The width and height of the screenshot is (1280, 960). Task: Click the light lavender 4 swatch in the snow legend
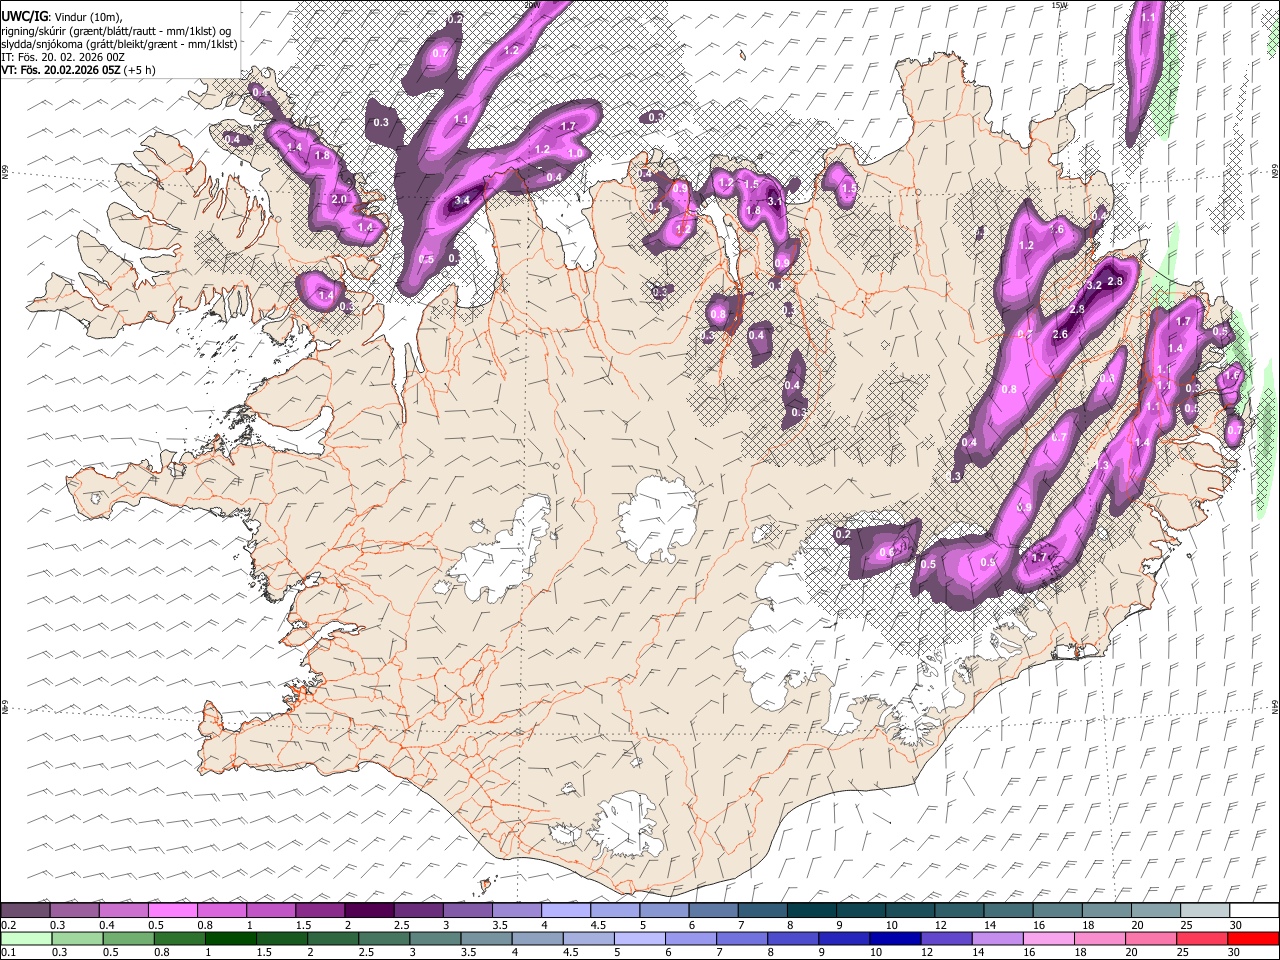566,911
